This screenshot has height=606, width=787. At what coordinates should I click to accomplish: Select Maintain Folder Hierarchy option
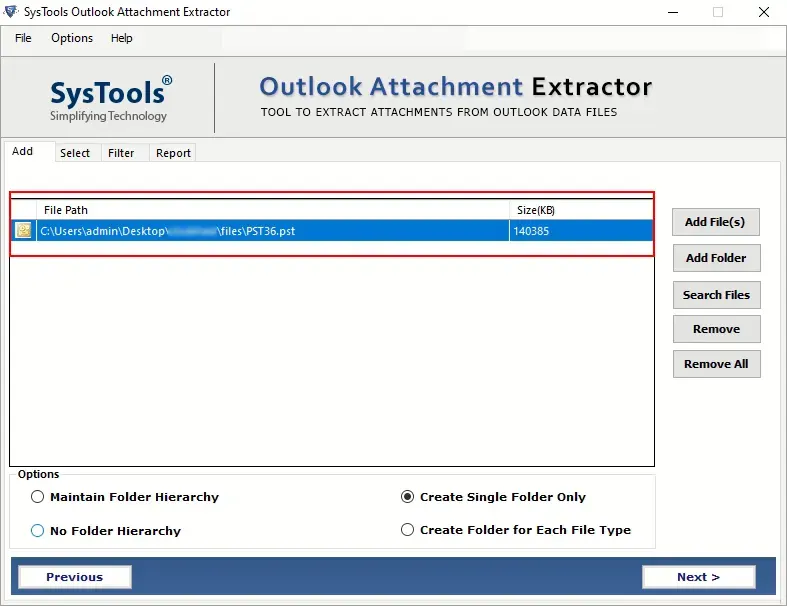click(125, 497)
